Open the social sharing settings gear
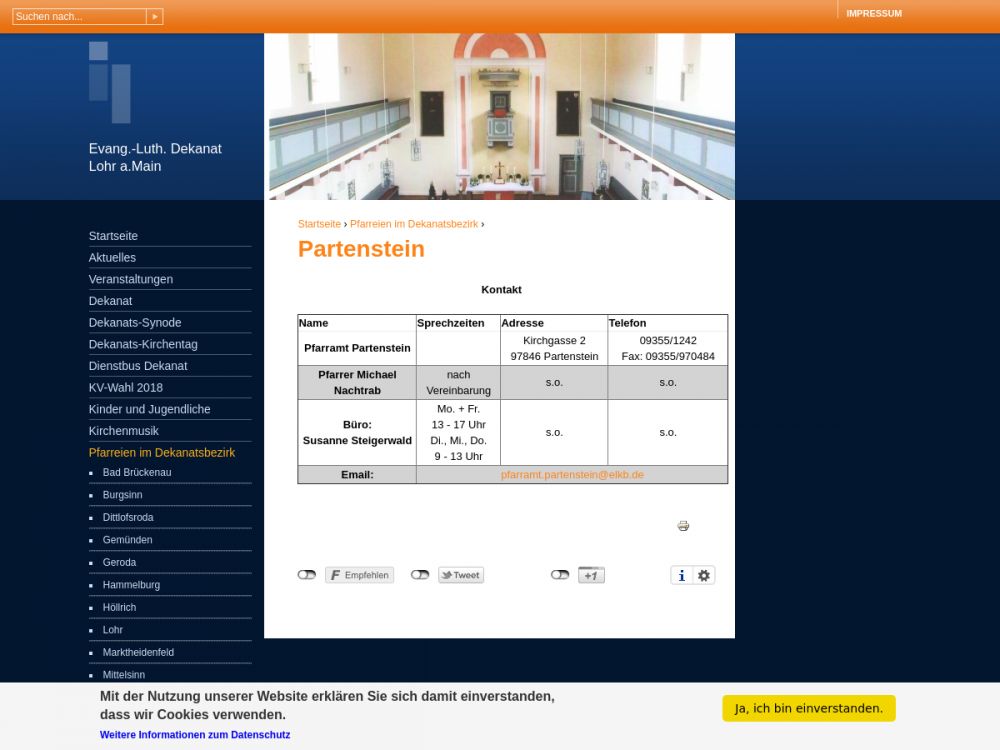 [704, 575]
